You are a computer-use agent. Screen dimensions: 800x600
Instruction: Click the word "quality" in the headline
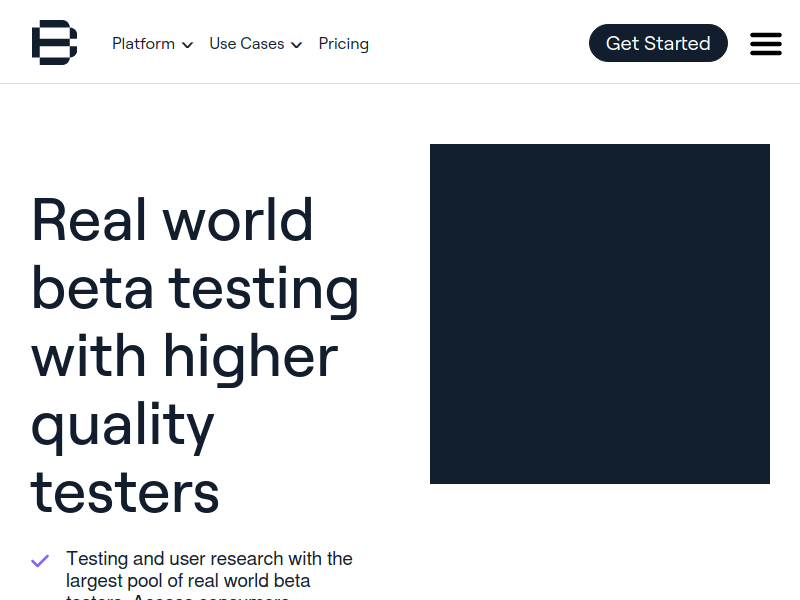[x=122, y=426]
